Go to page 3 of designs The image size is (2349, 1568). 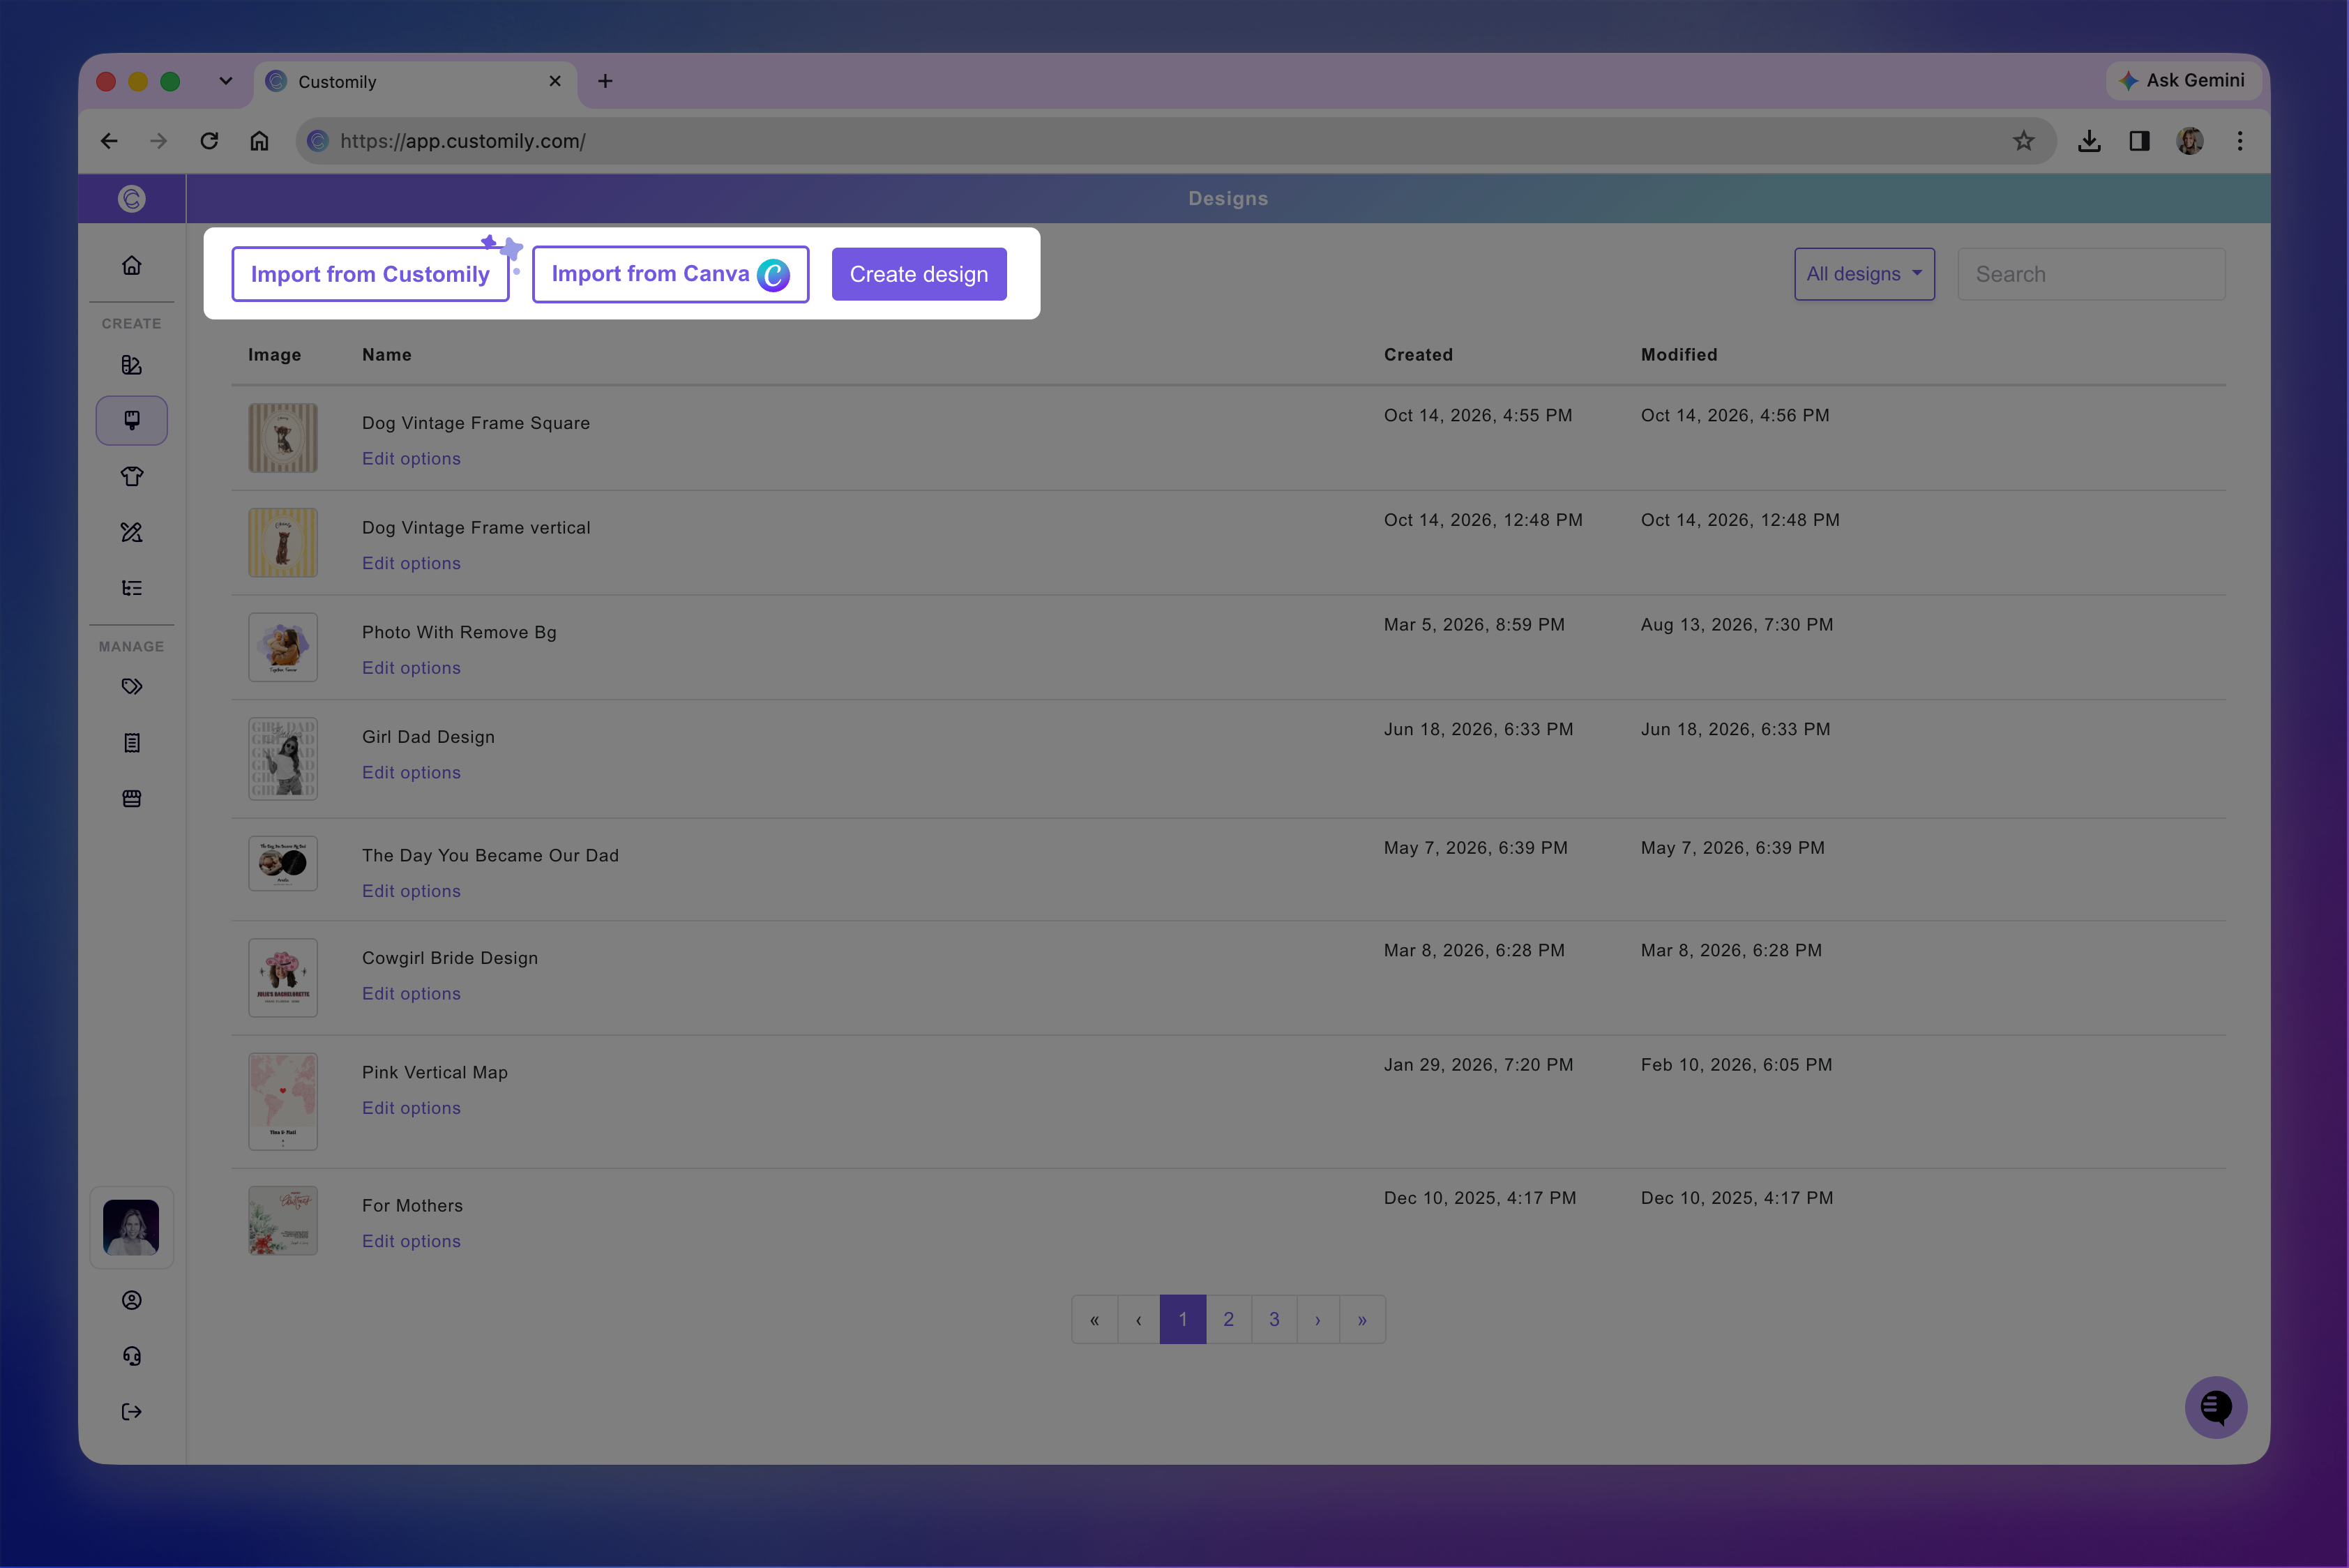pos(1274,1319)
